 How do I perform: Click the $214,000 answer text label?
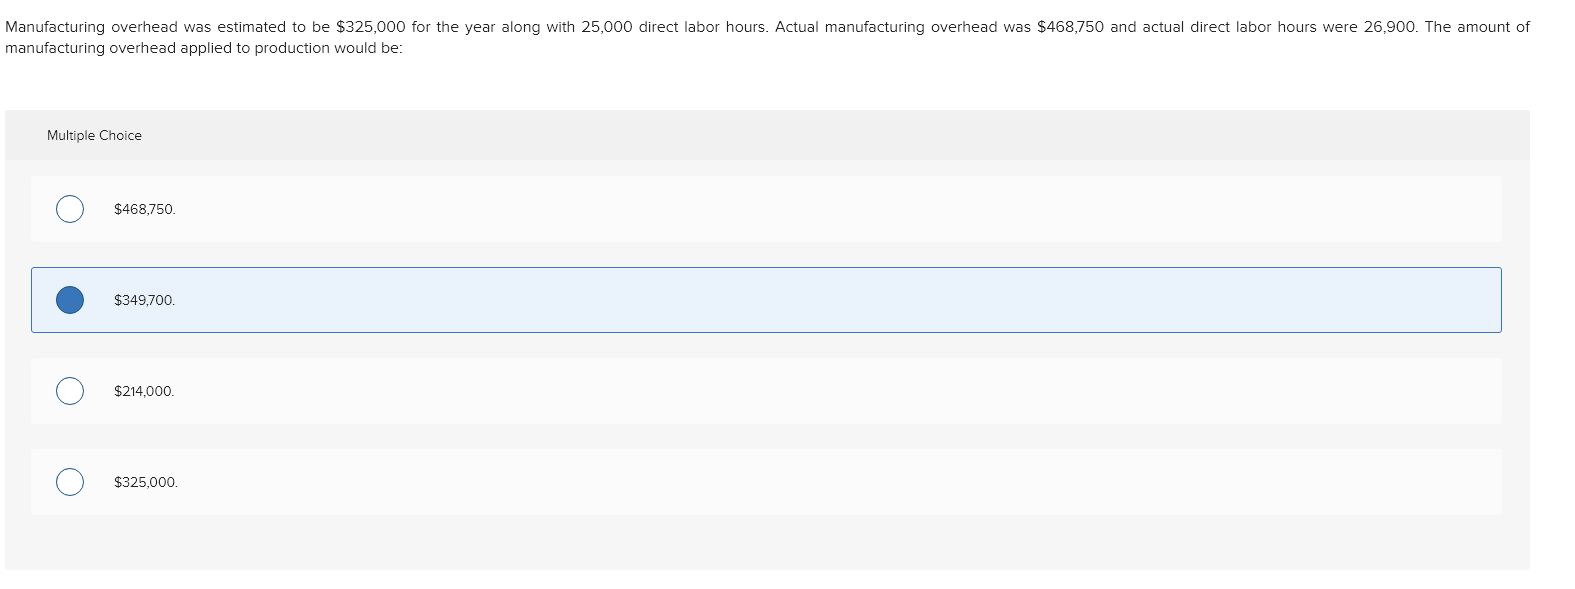(x=144, y=391)
